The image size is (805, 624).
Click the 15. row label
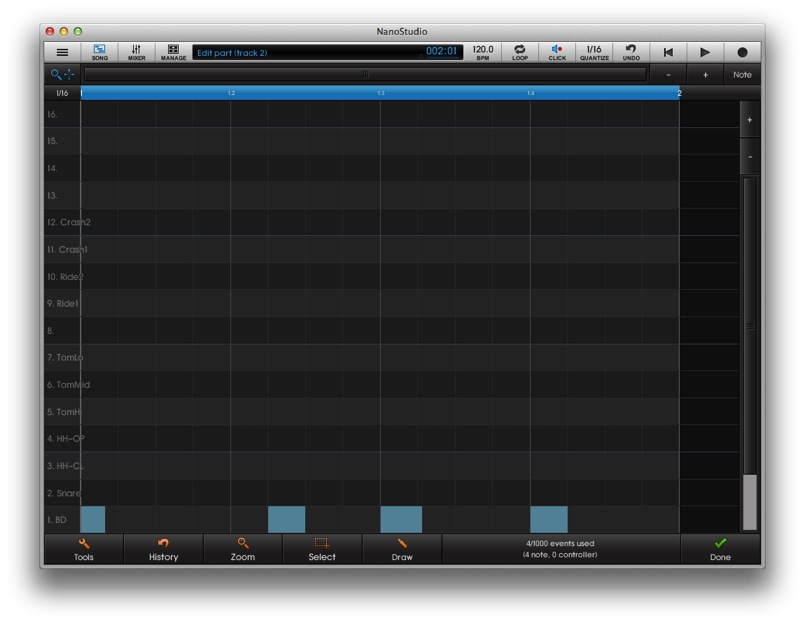(52, 141)
